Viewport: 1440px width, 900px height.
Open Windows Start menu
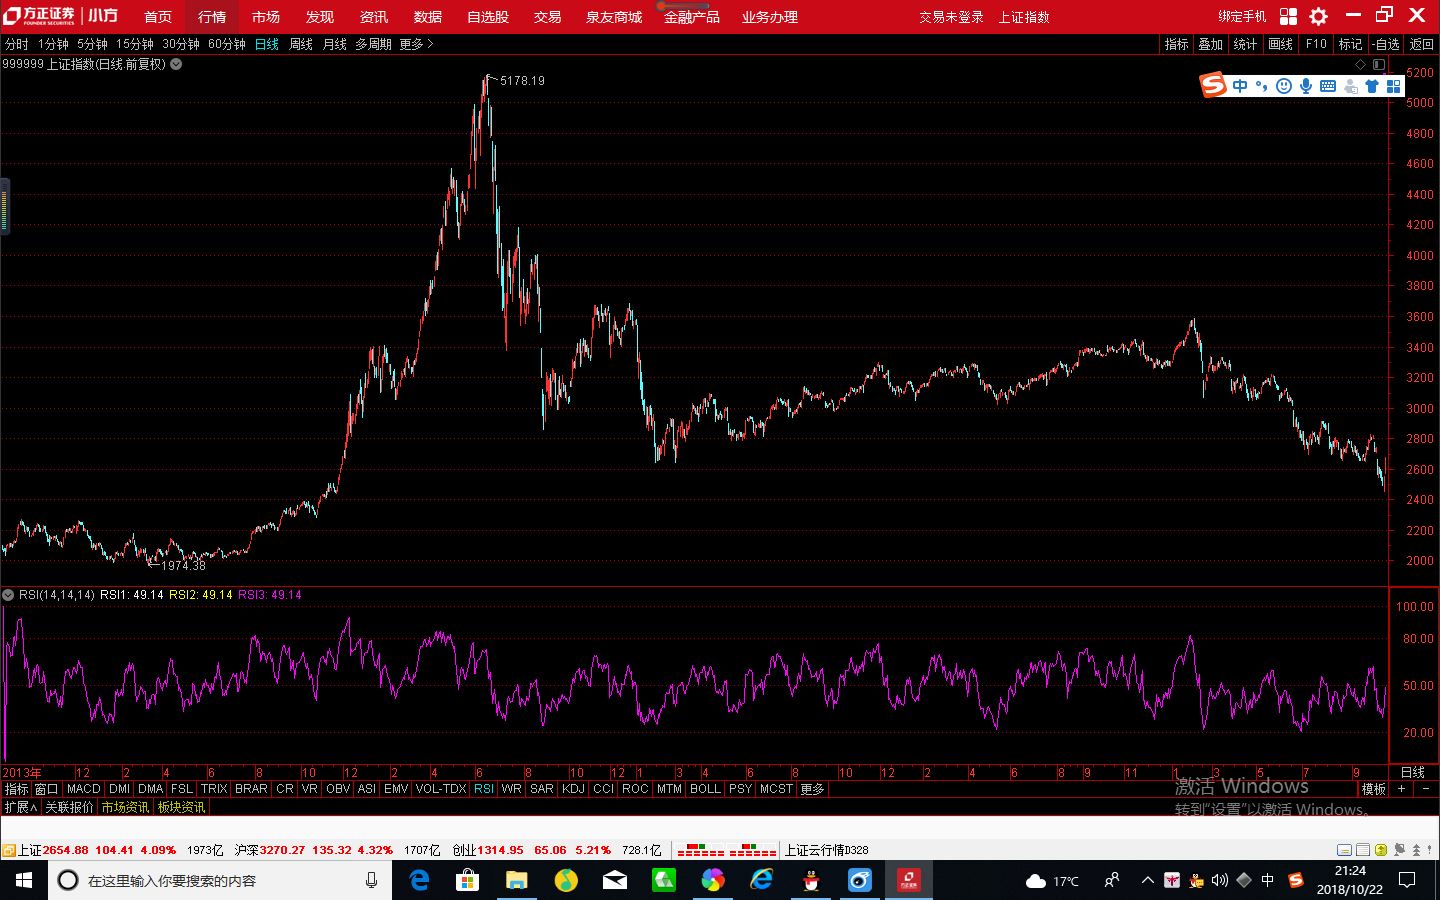[x=24, y=880]
